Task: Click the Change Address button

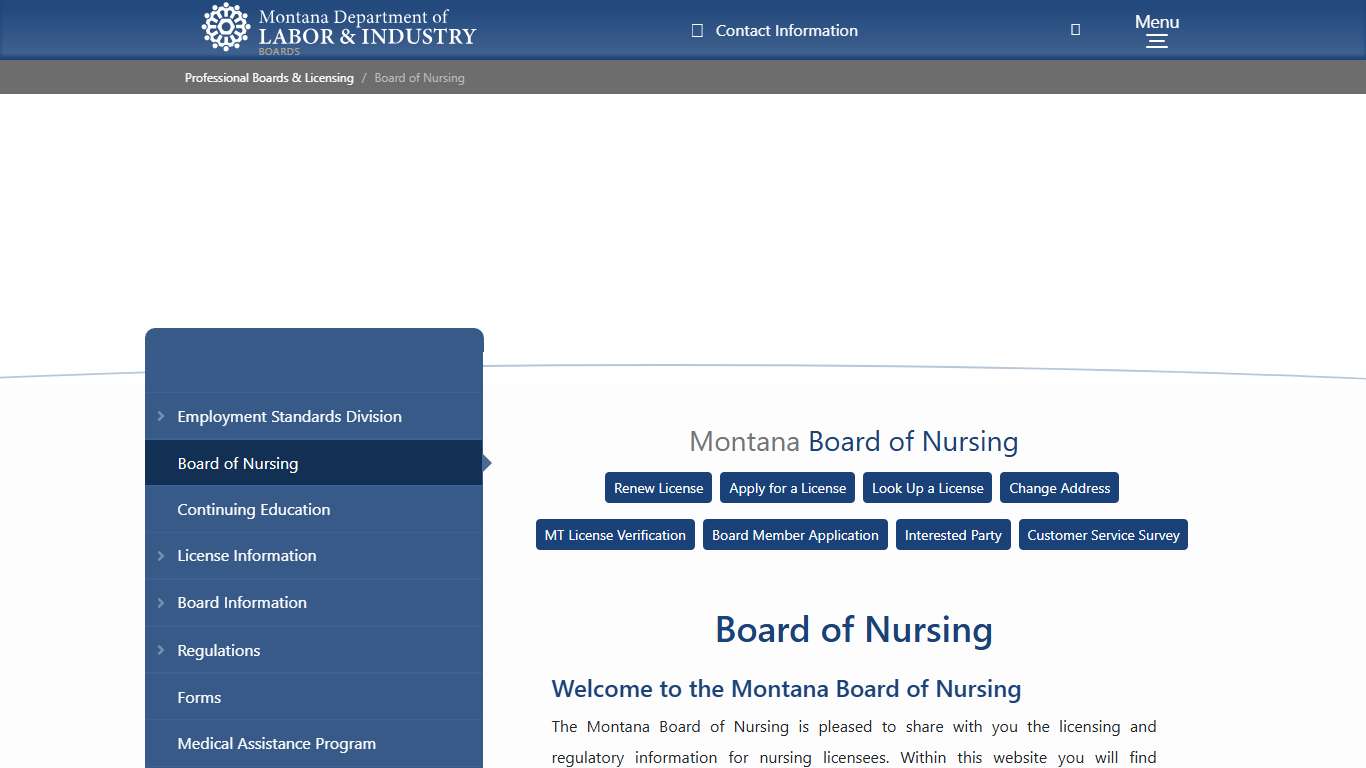Action: 1059,487
